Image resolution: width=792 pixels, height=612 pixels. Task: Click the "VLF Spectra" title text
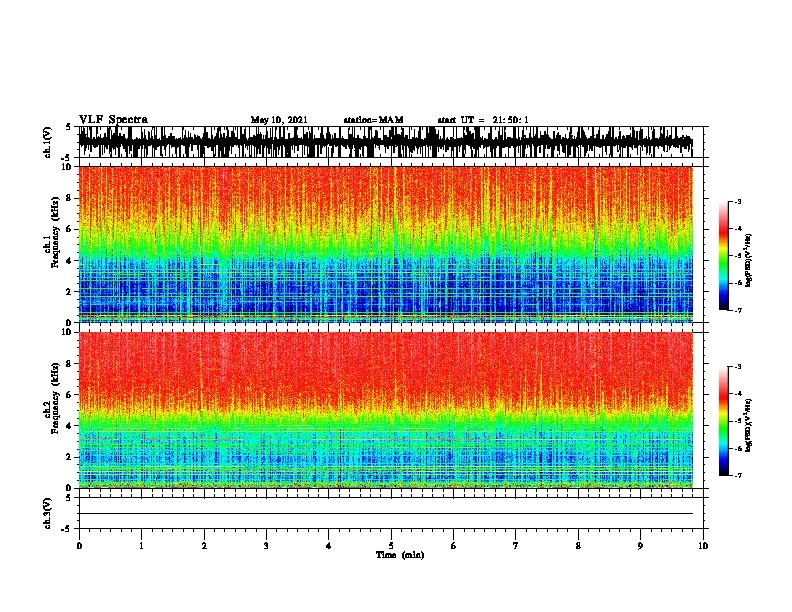click(x=113, y=119)
